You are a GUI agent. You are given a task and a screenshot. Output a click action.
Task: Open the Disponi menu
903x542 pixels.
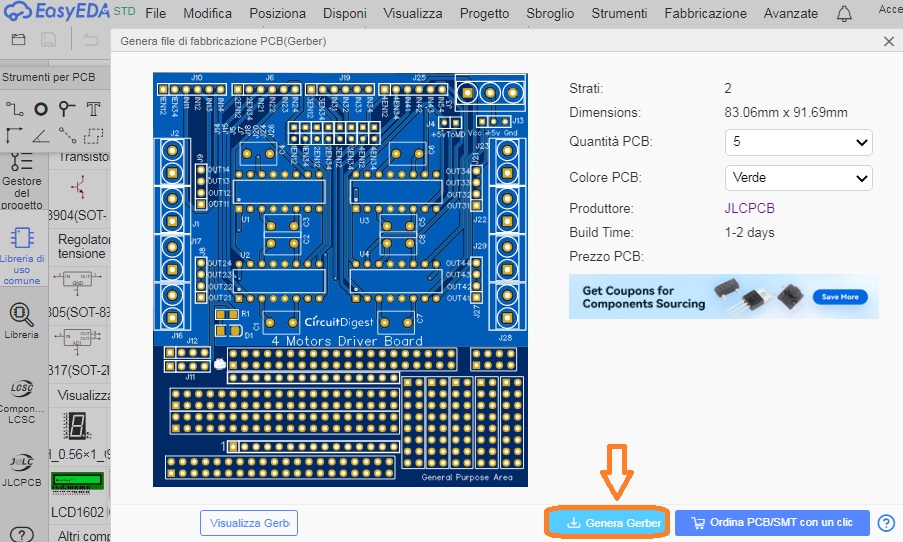(344, 13)
